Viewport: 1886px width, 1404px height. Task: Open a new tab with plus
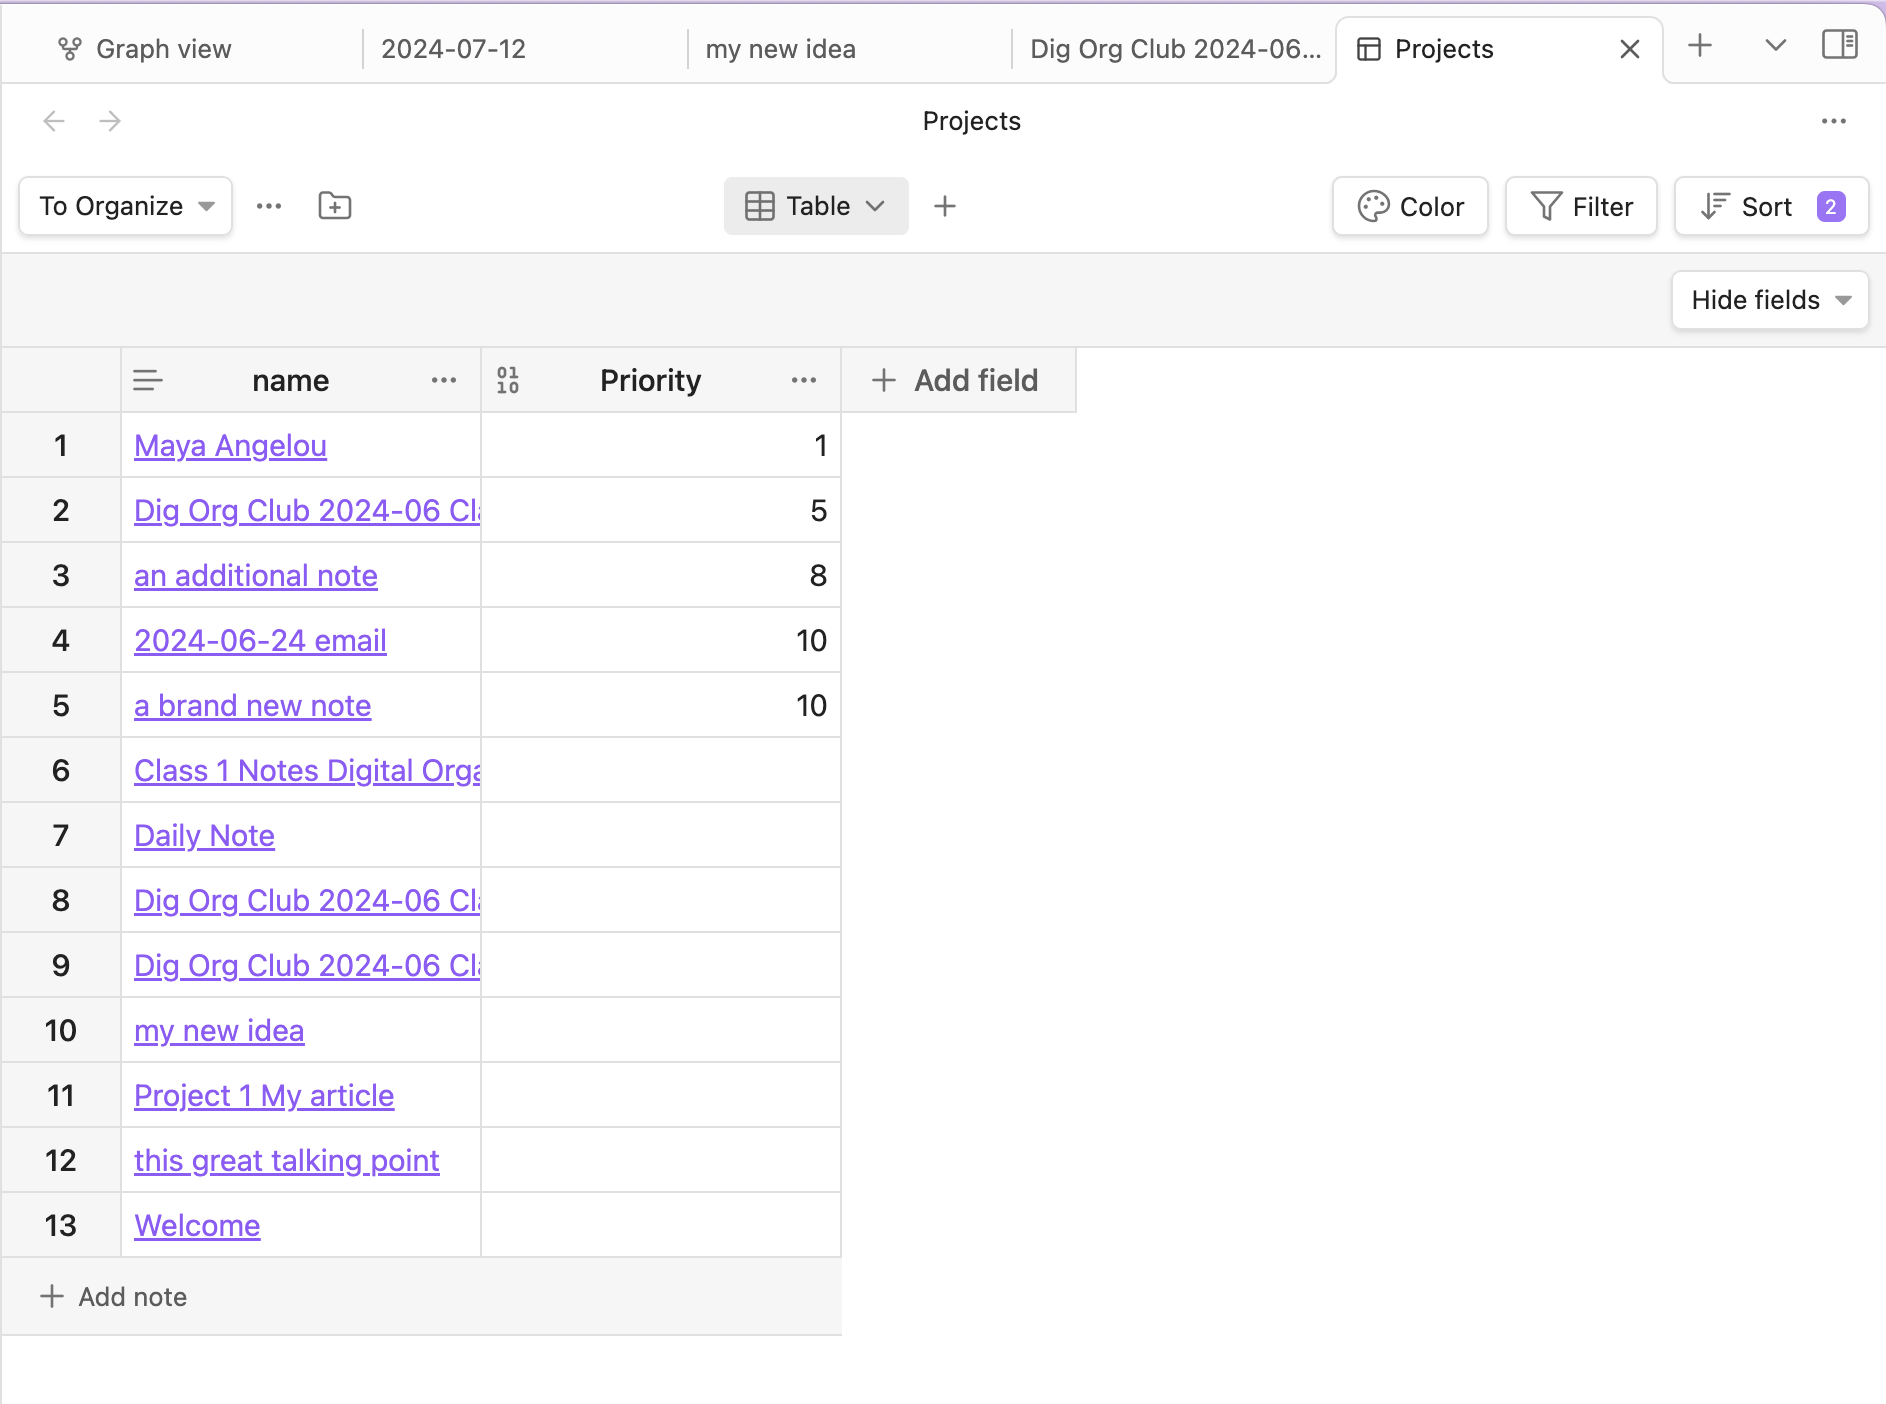pyautogui.click(x=1699, y=46)
